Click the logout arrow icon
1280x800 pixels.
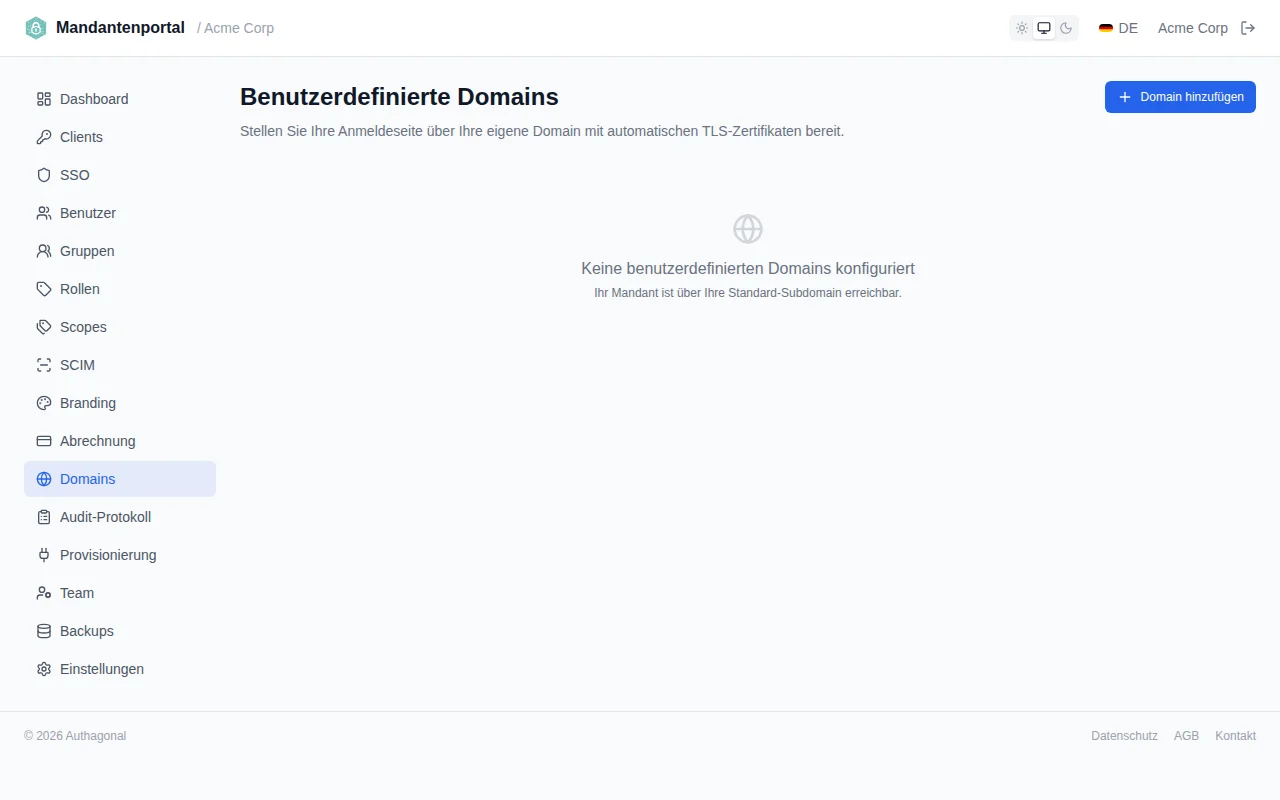click(x=1248, y=28)
